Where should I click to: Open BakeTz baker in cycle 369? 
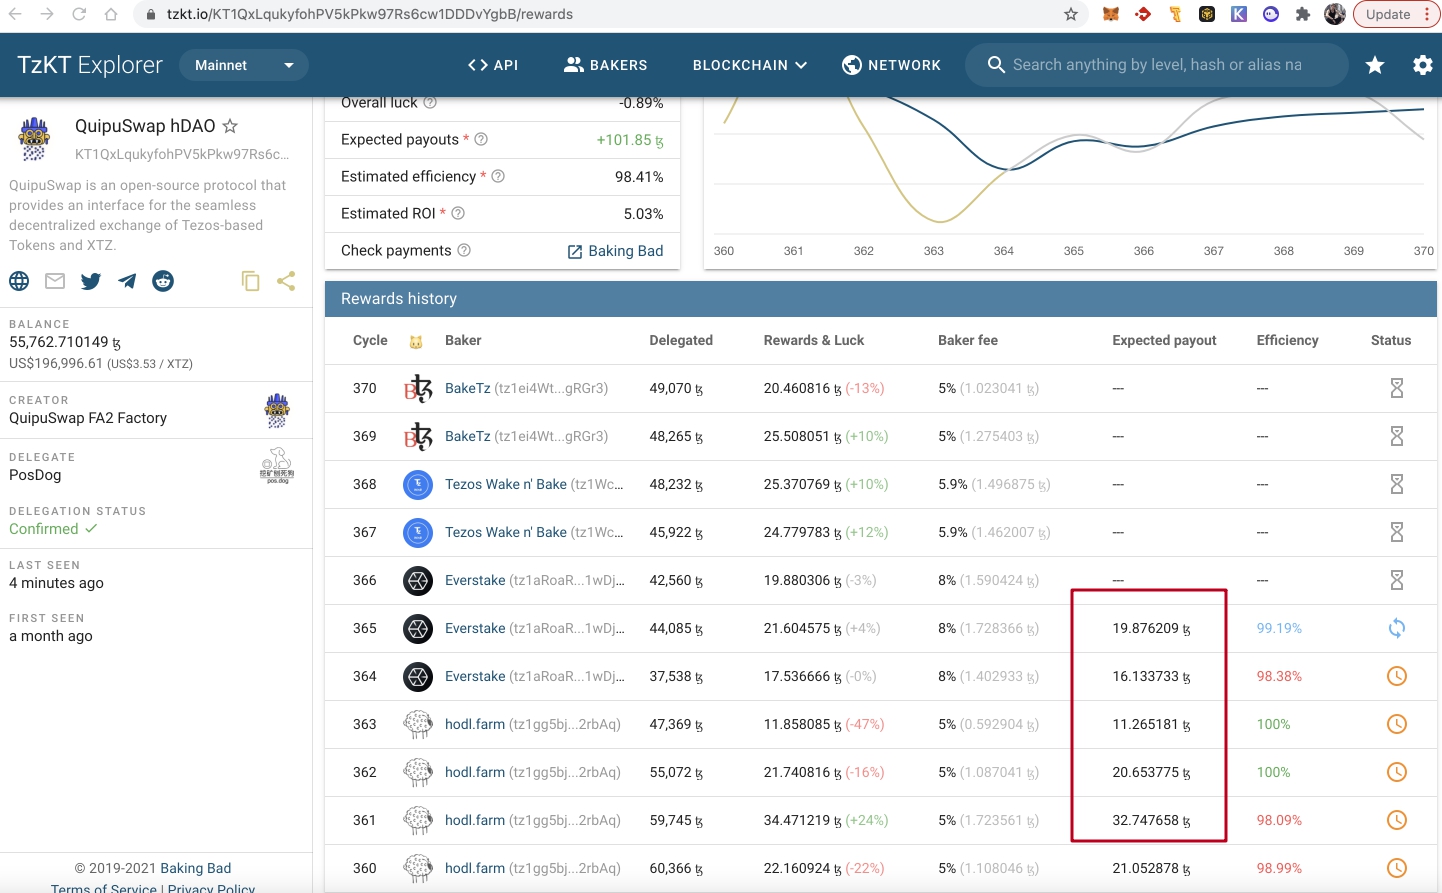tap(468, 436)
